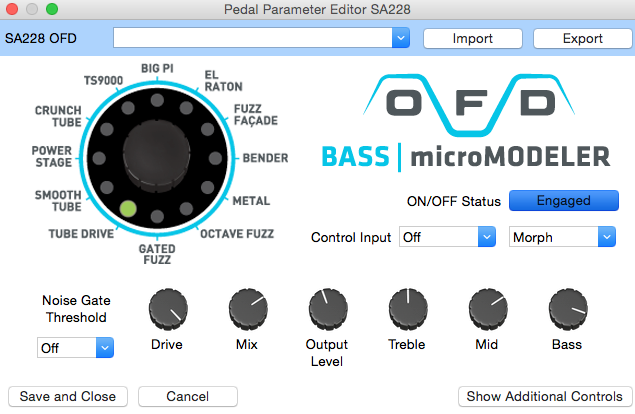This screenshot has height=414, width=635.
Task: Click the Mid knob
Action: [488, 309]
